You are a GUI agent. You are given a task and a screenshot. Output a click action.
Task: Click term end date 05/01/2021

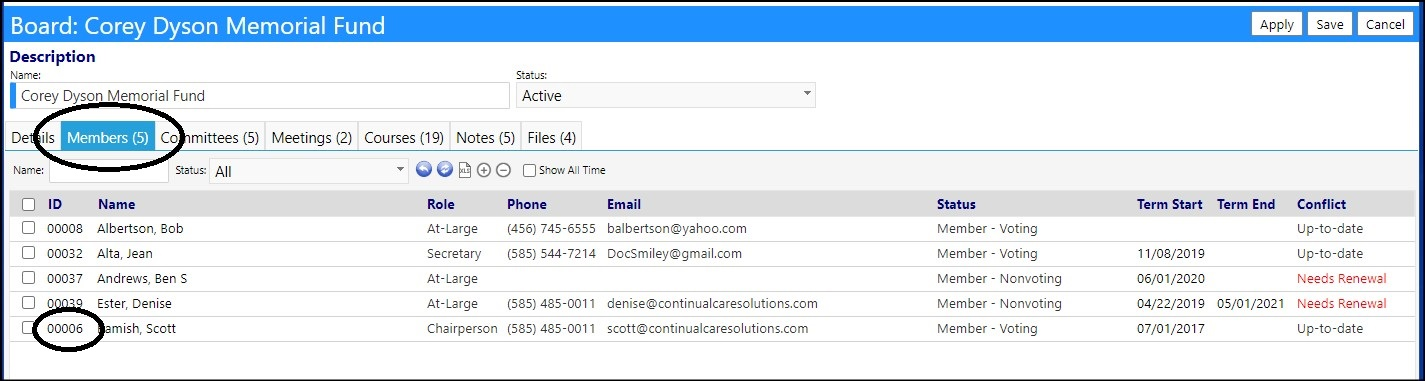1250,303
